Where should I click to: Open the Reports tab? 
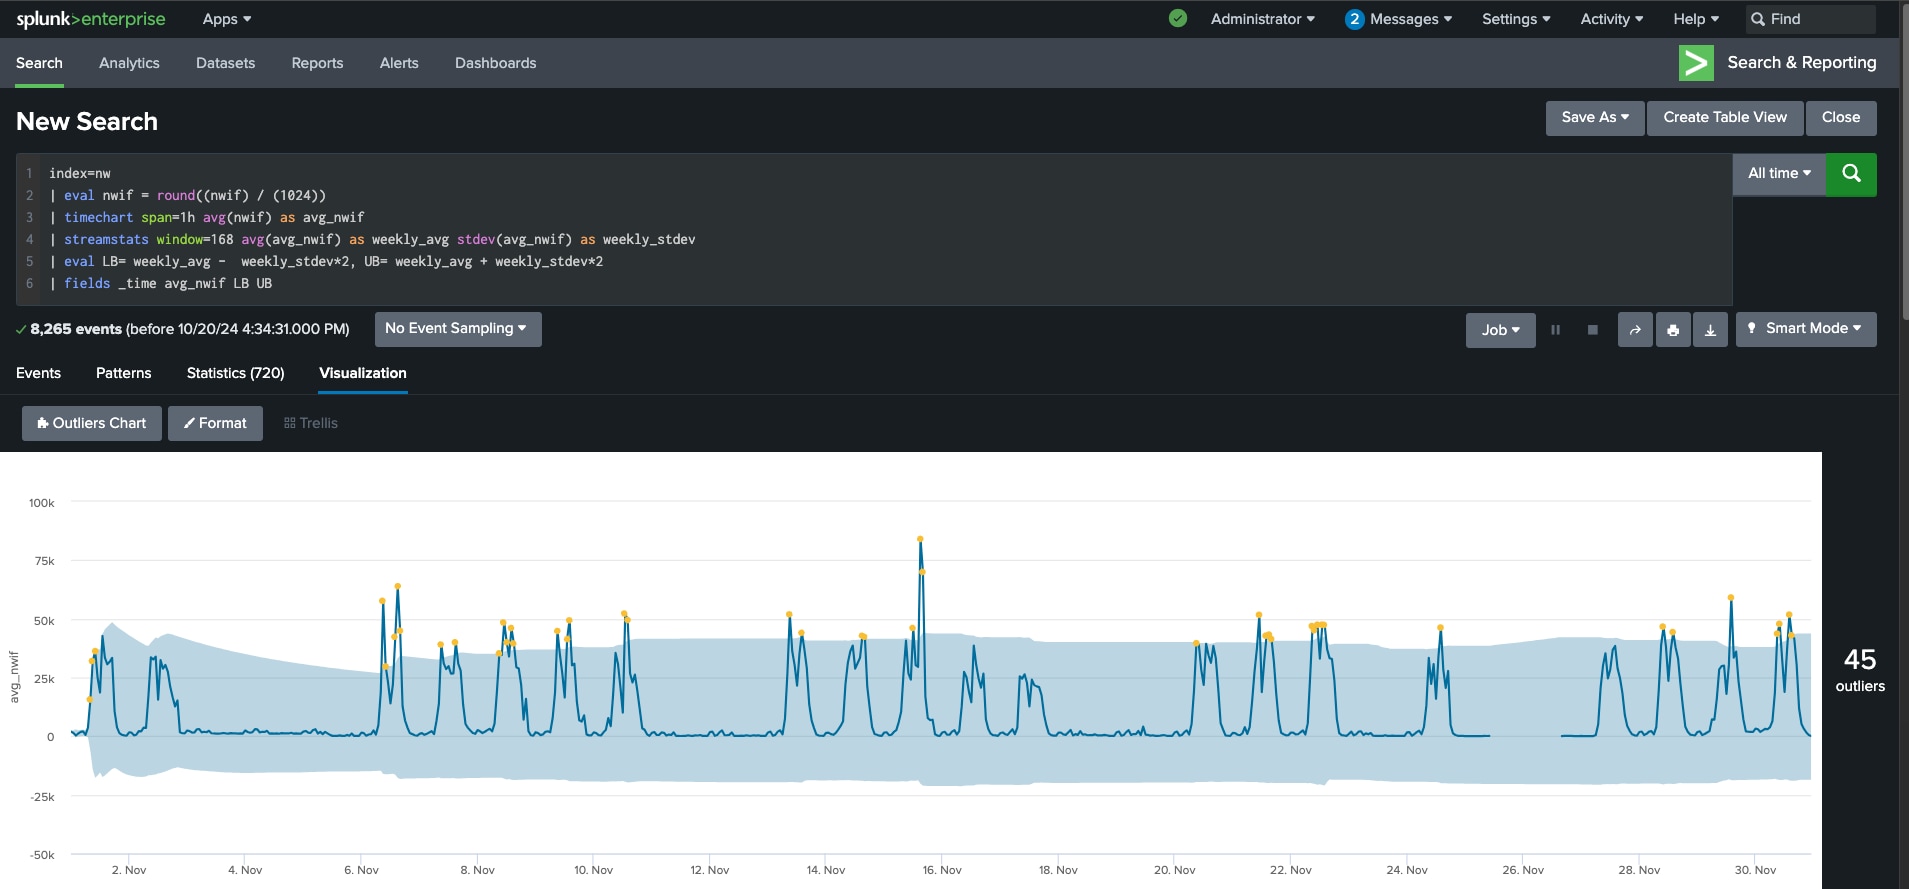coord(317,63)
